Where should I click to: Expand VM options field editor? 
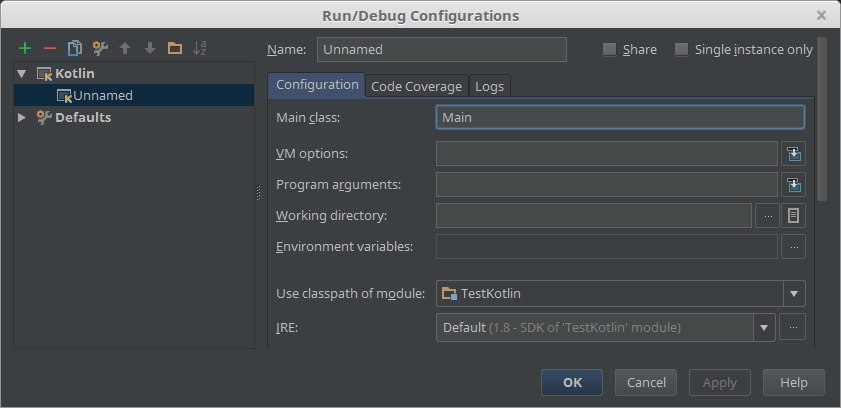[x=793, y=154]
